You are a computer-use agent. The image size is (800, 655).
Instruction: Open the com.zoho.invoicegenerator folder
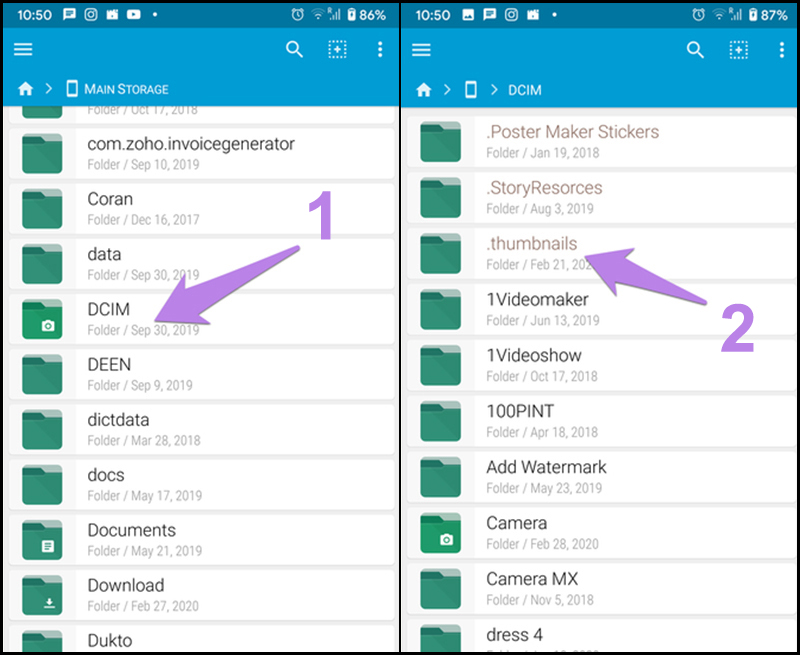coord(202,154)
